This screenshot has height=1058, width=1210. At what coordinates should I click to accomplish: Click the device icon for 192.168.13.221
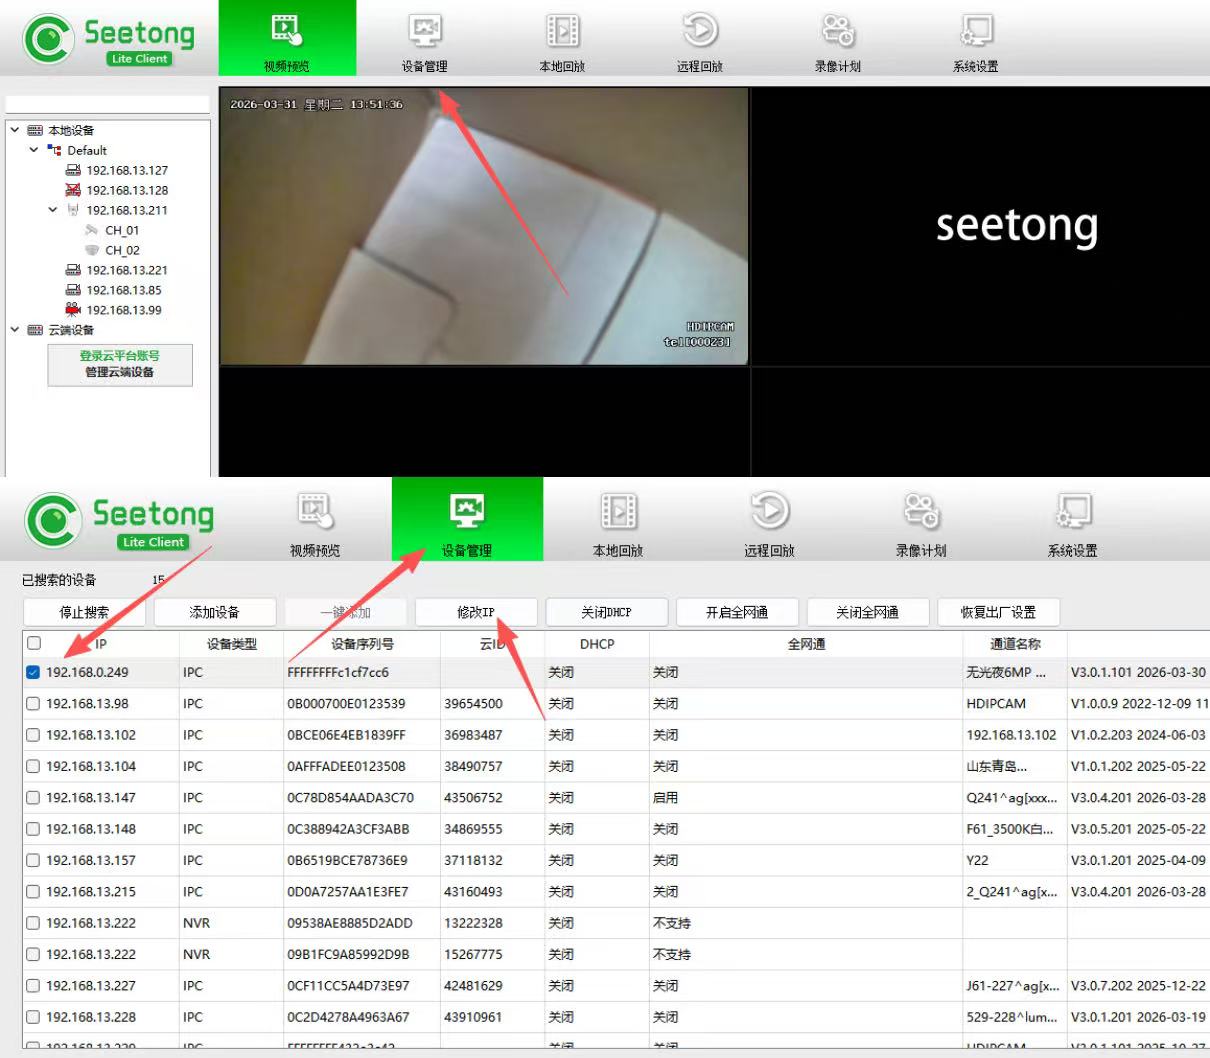click(73, 270)
